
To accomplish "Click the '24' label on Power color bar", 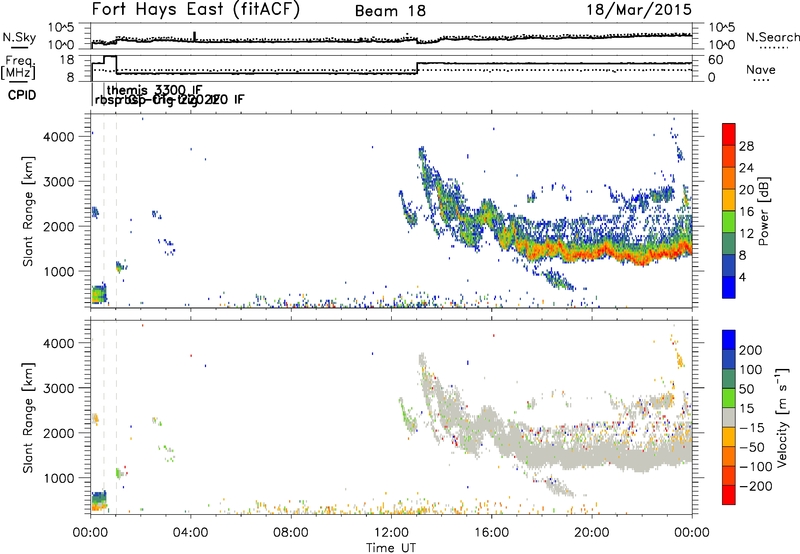I will click(746, 168).
